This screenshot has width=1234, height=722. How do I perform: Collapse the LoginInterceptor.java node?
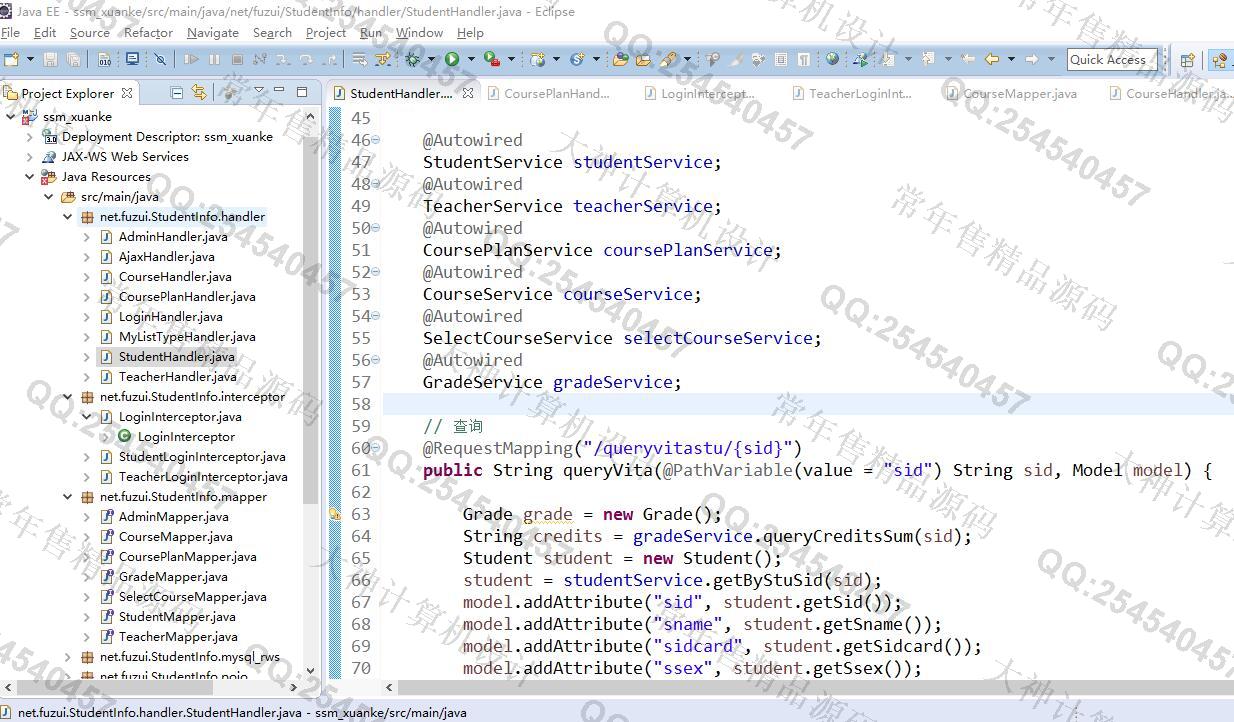(x=86, y=417)
